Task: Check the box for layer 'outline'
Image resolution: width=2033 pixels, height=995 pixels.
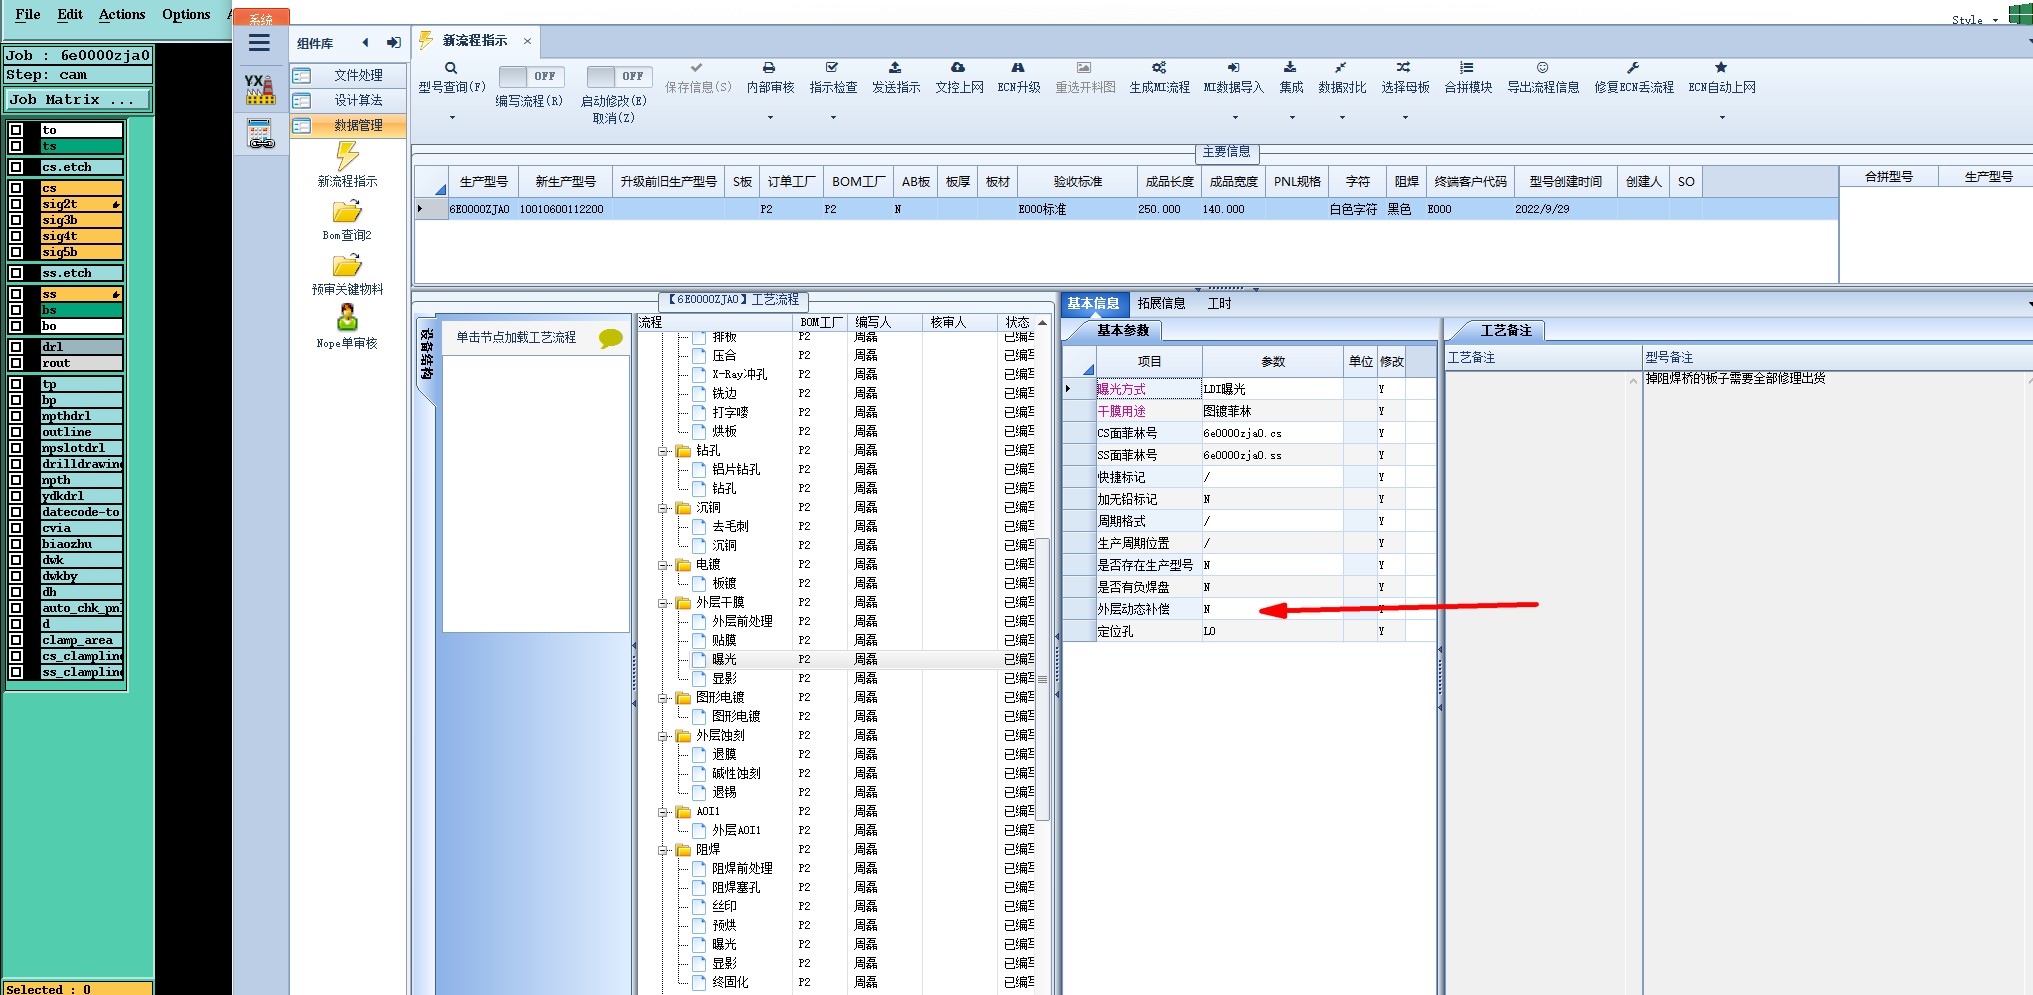Action: pyautogui.click(x=16, y=432)
